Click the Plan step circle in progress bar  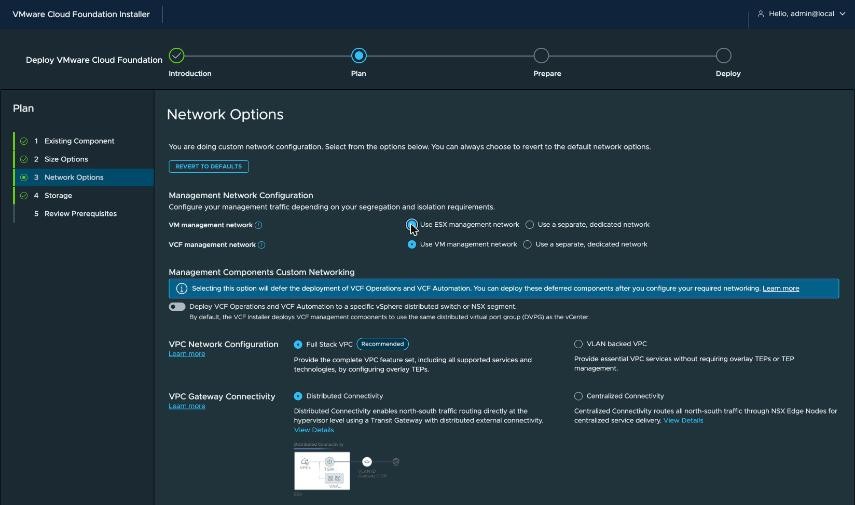[x=359, y=56]
